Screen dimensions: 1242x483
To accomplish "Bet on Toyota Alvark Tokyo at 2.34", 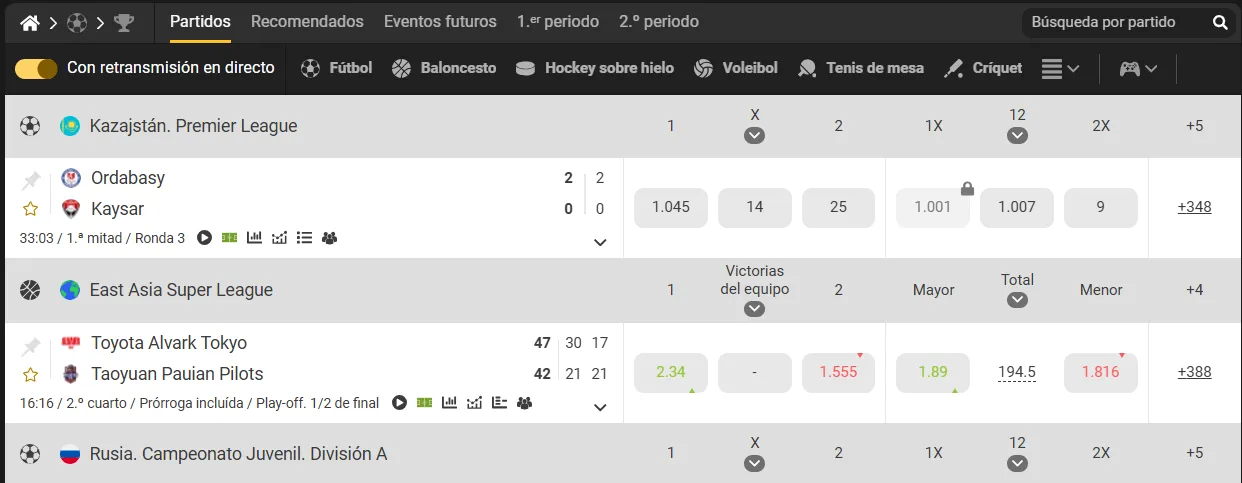I will tap(671, 372).
